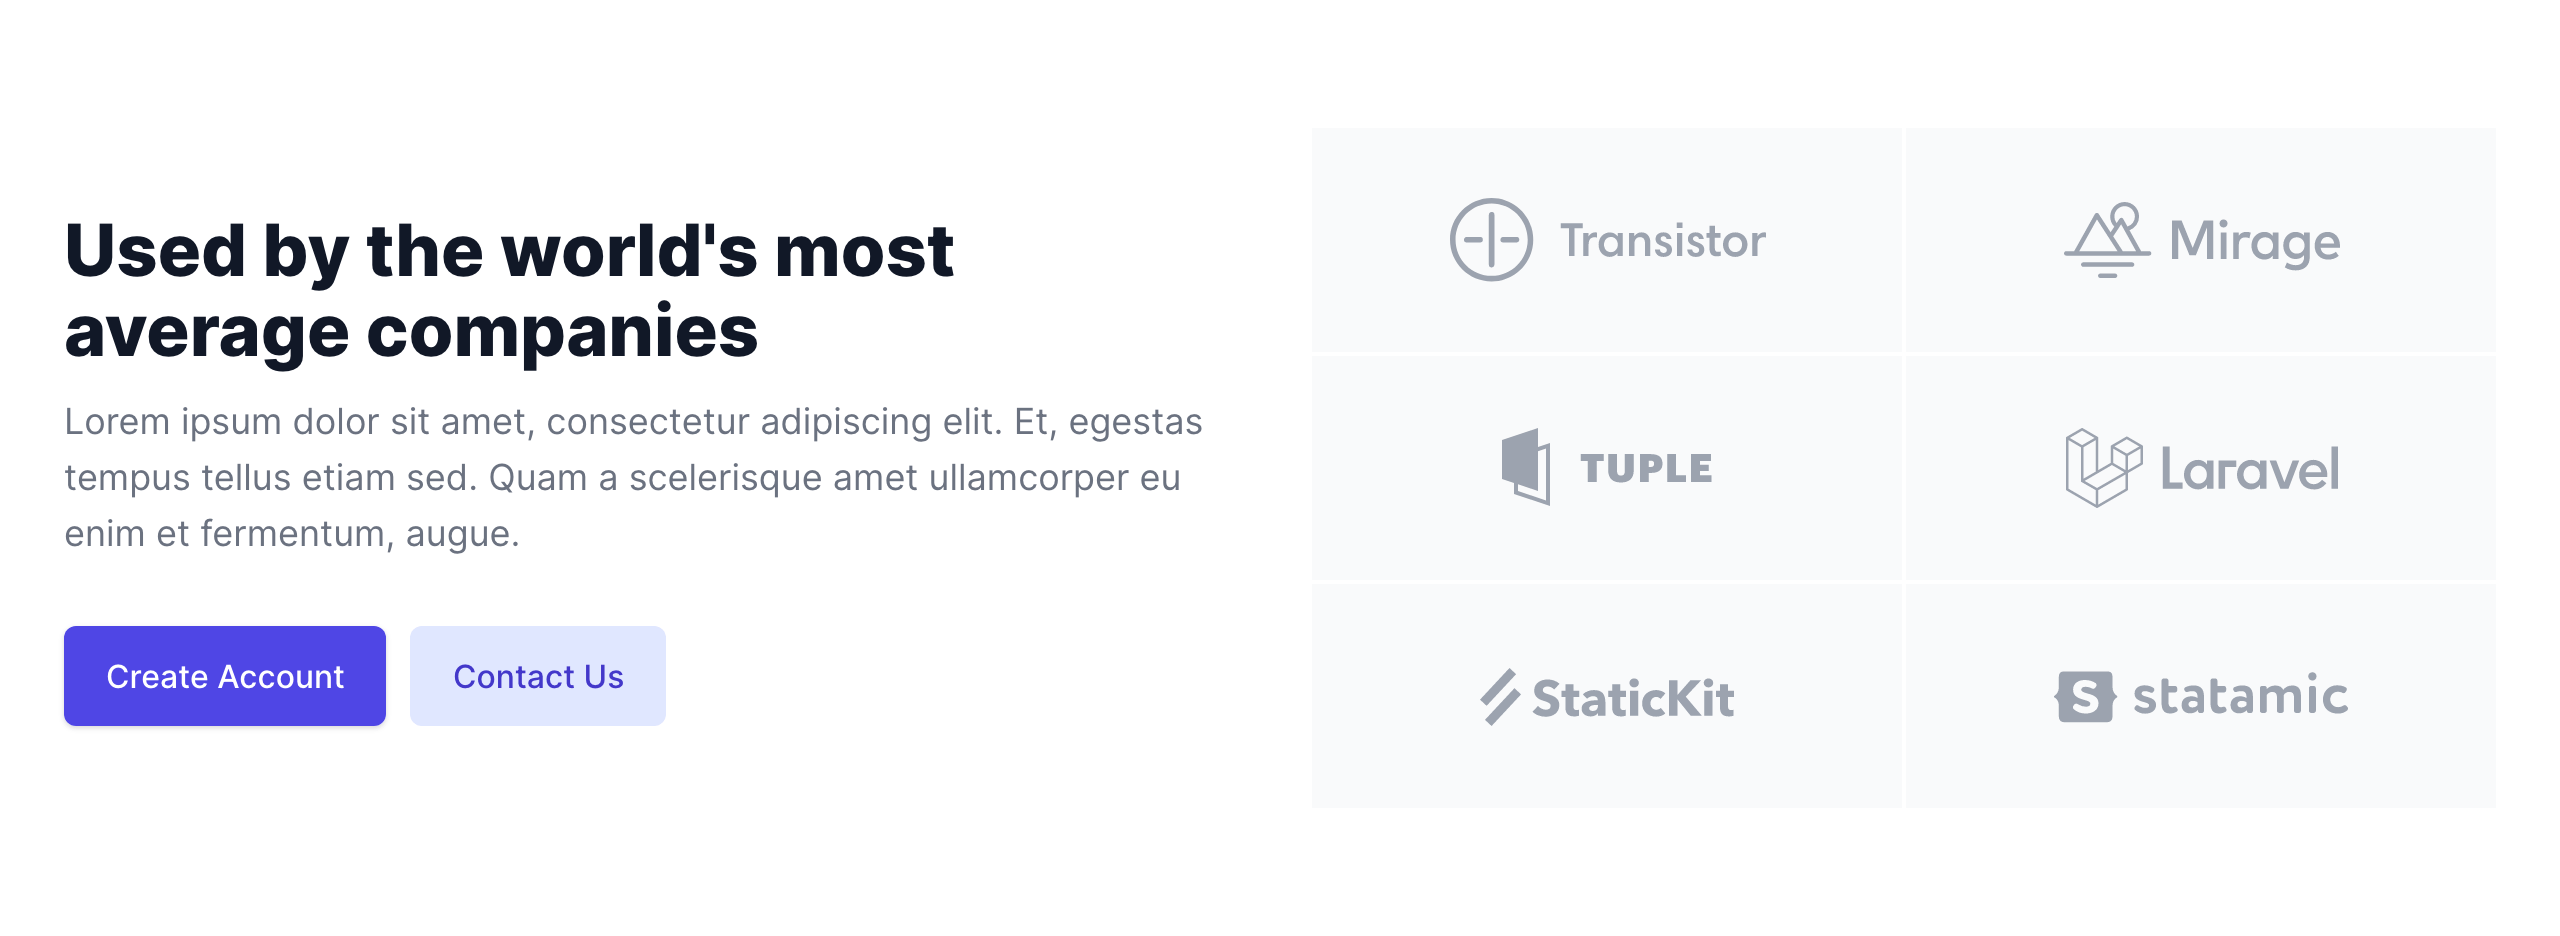This screenshot has width=2560, height=936.
Task: Select the TUPLE wordmark text
Action: (1646, 468)
